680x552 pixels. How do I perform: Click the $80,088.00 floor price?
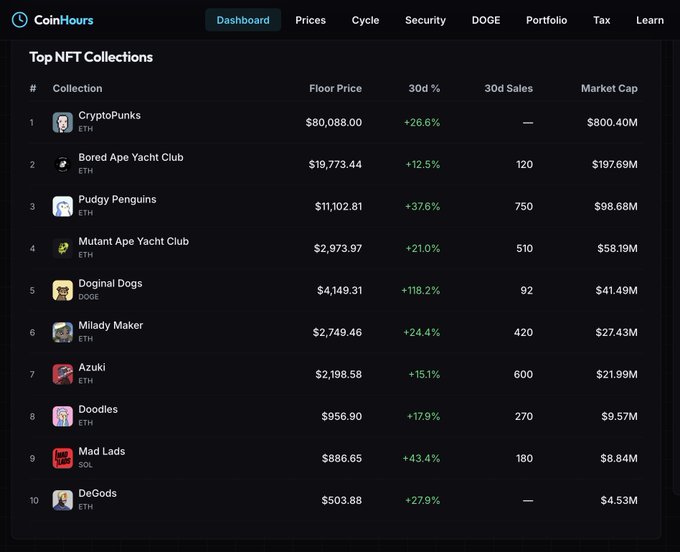coord(333,123)
